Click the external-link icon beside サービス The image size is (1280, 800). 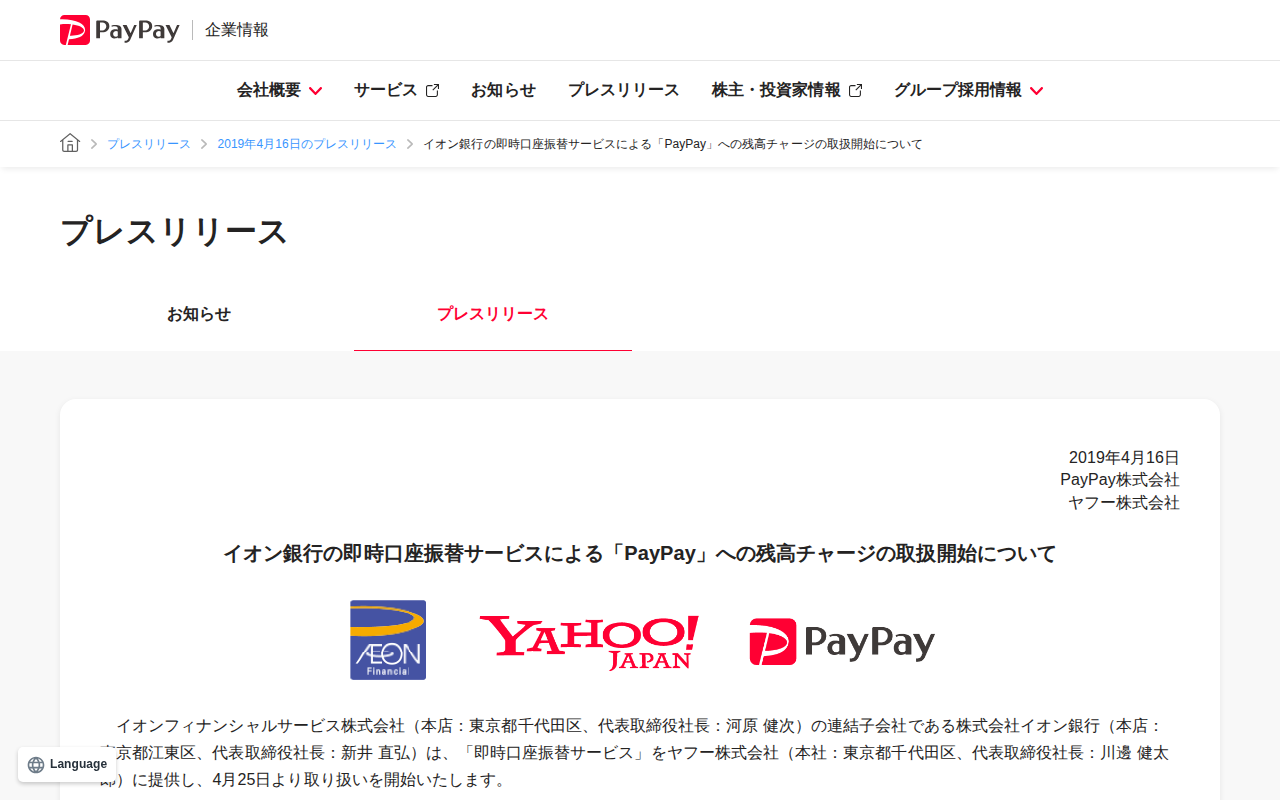[432, 90]
